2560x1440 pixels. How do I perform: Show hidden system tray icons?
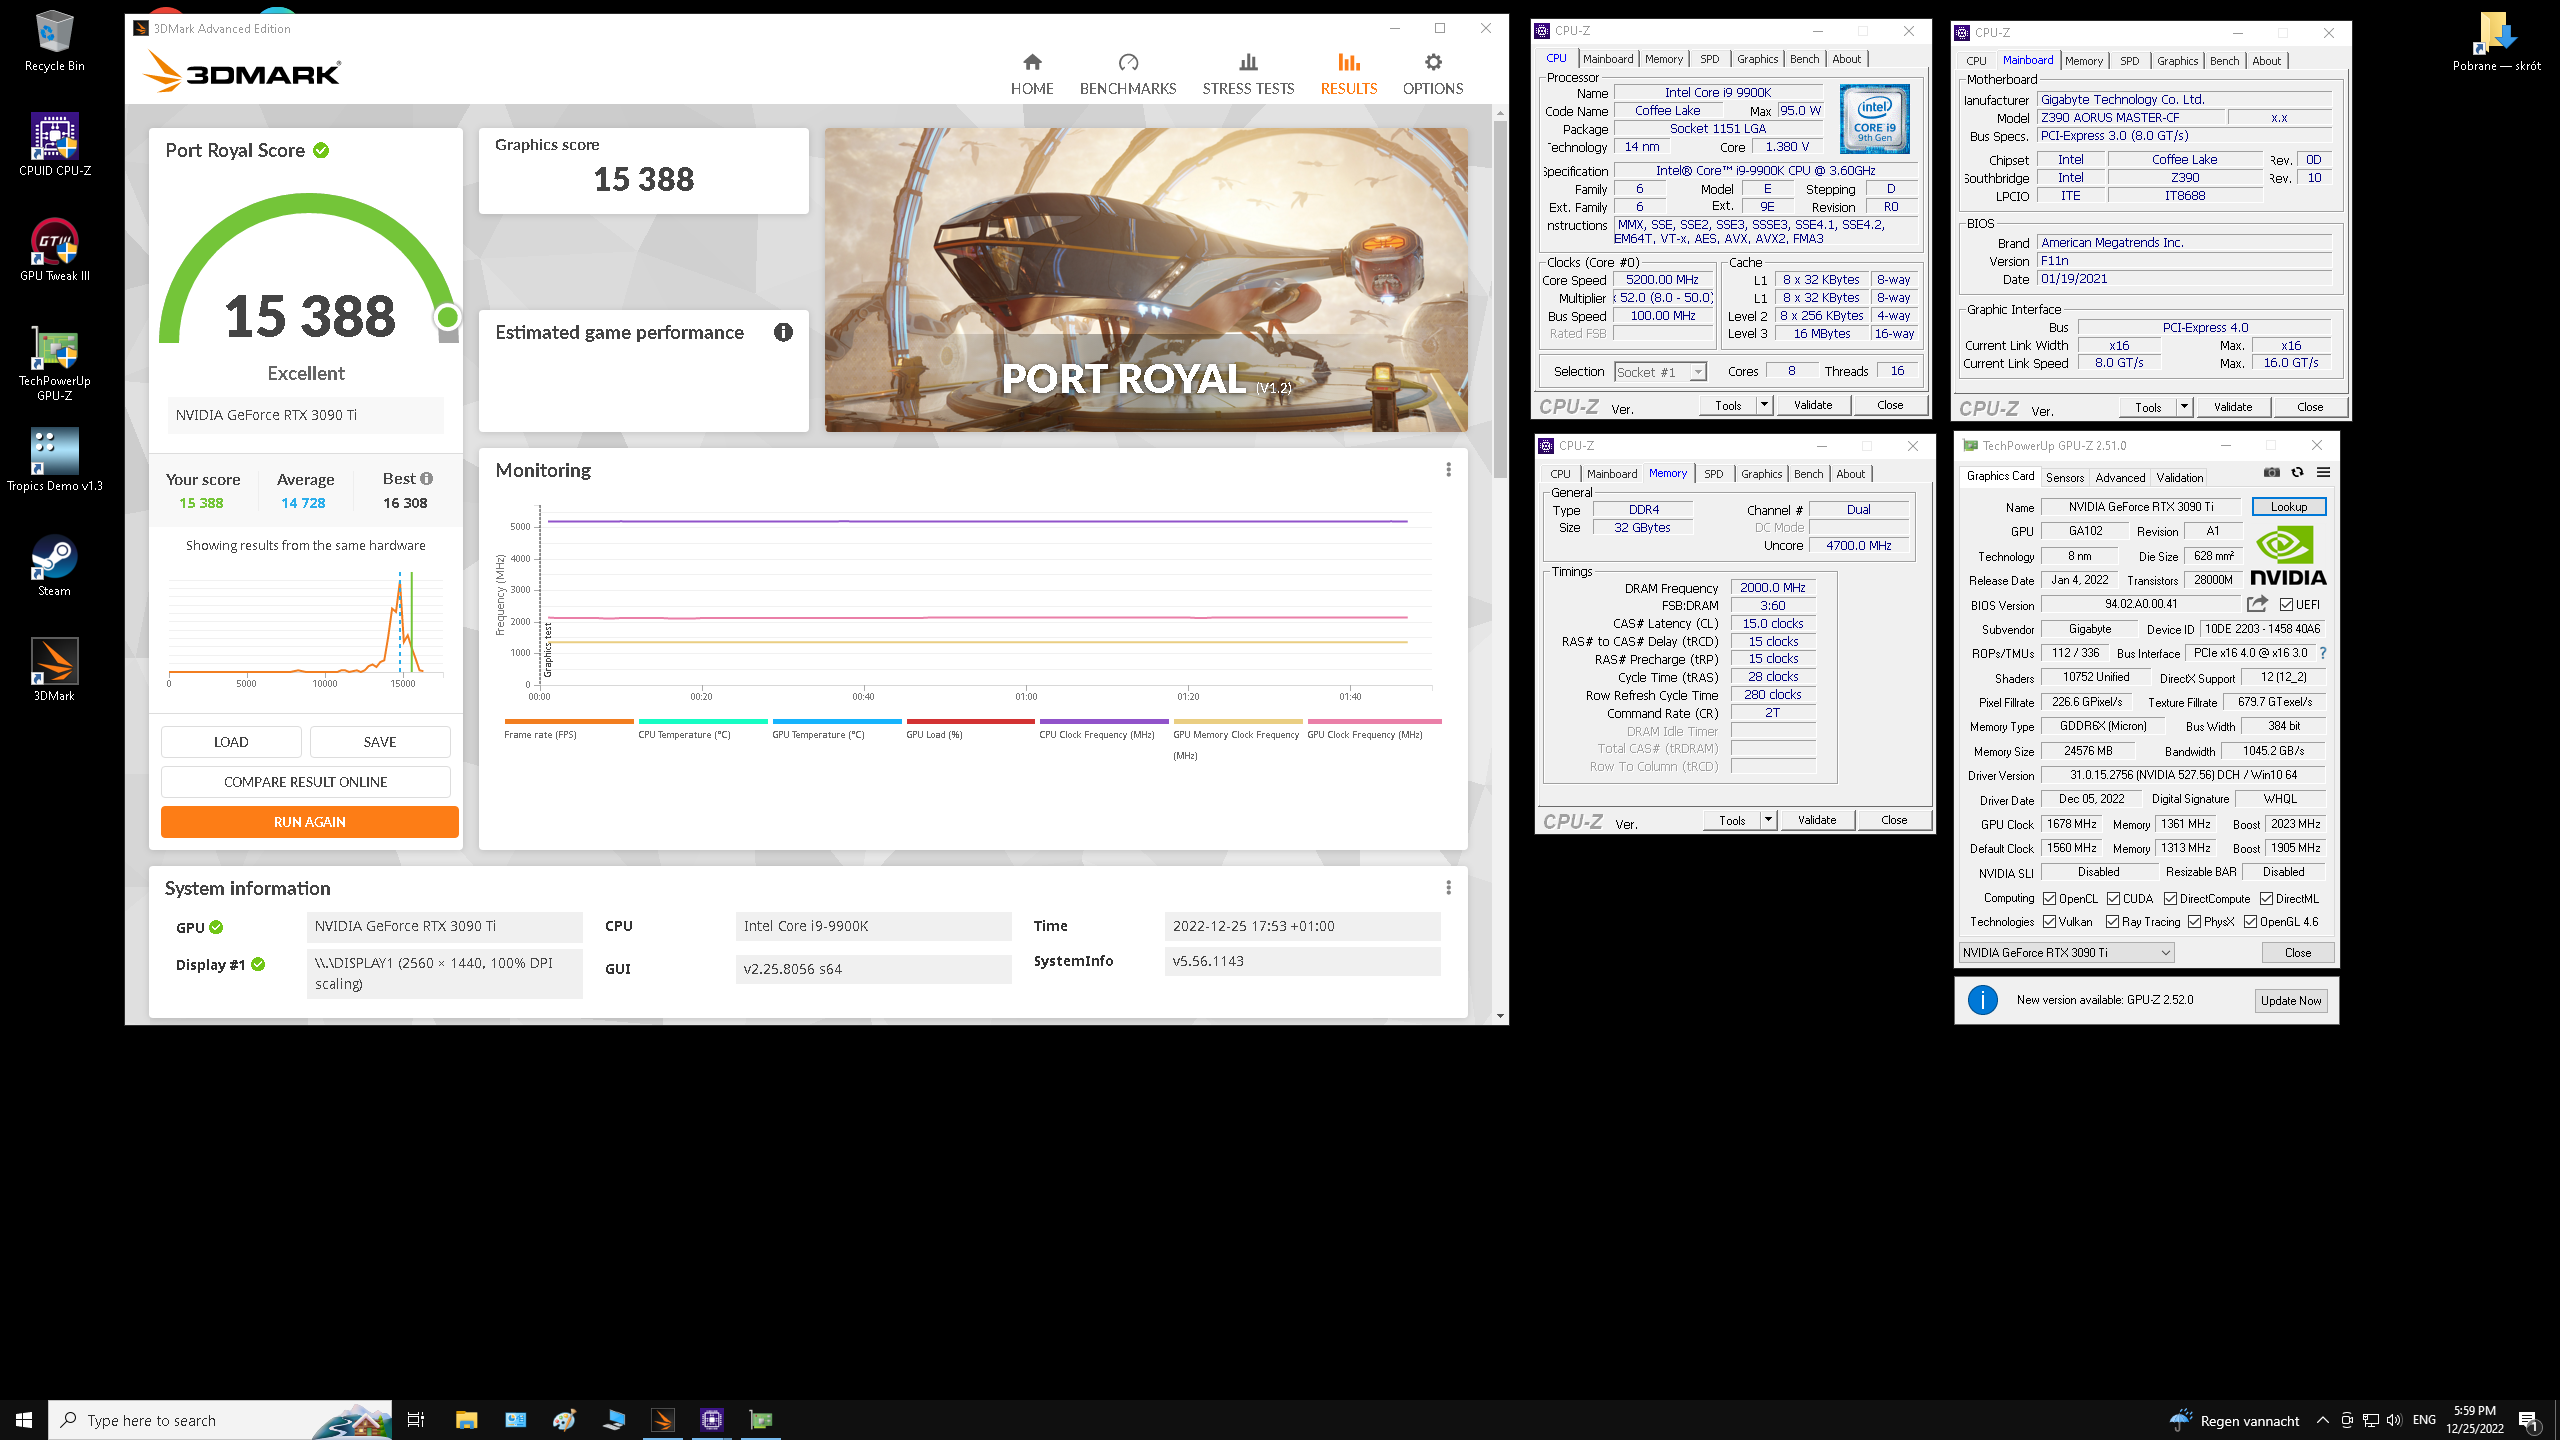pos(2323,1420)
